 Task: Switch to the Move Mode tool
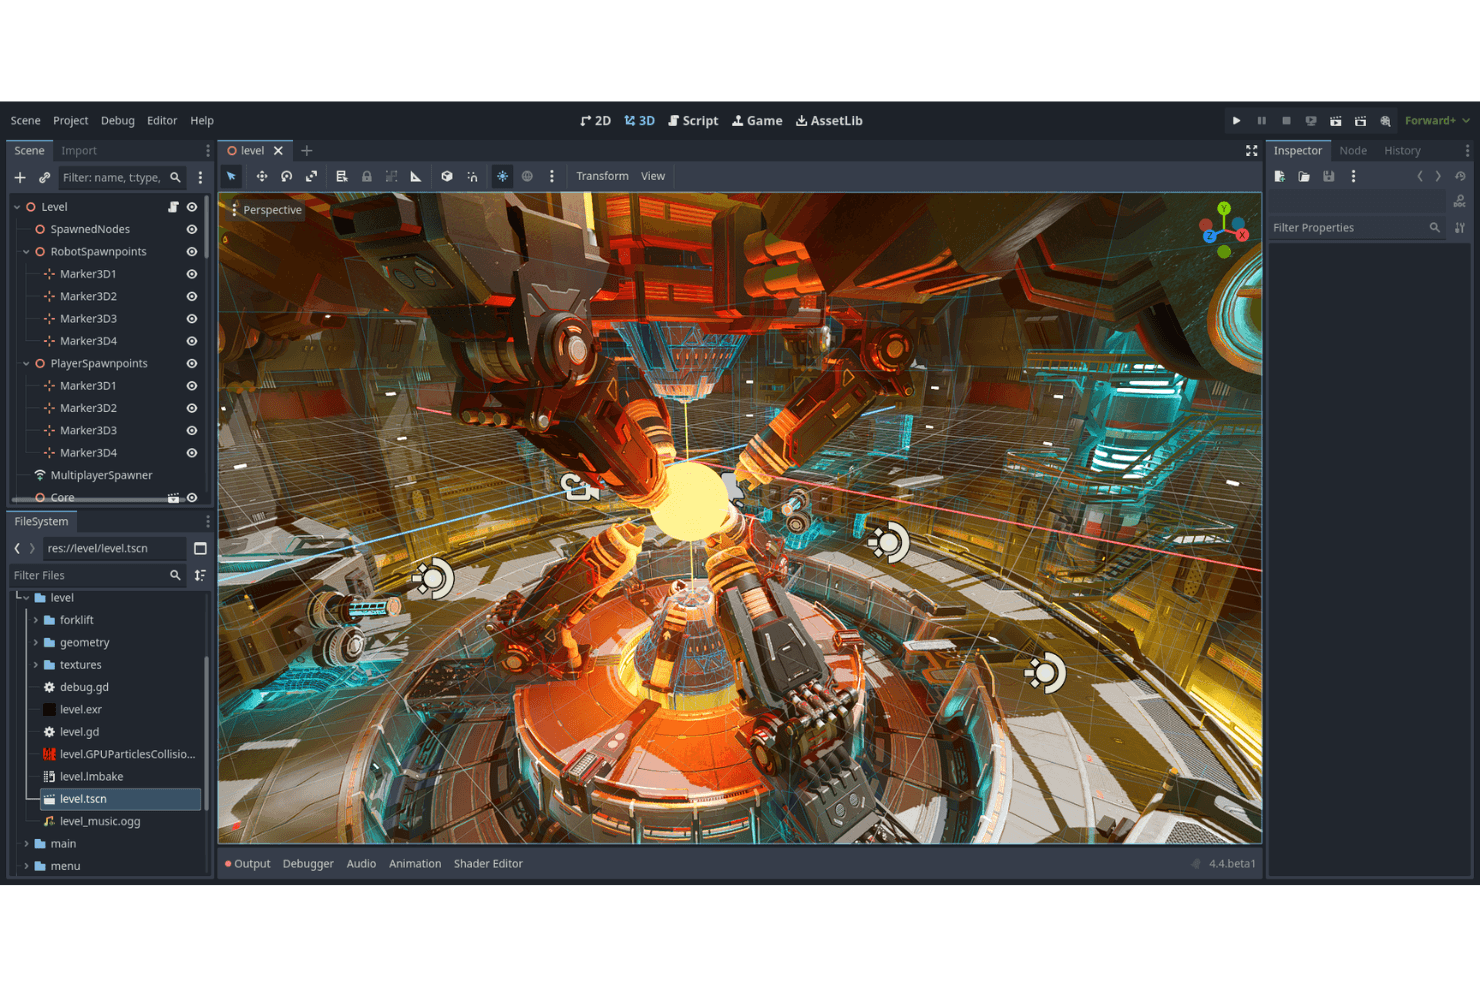[262, 176]
